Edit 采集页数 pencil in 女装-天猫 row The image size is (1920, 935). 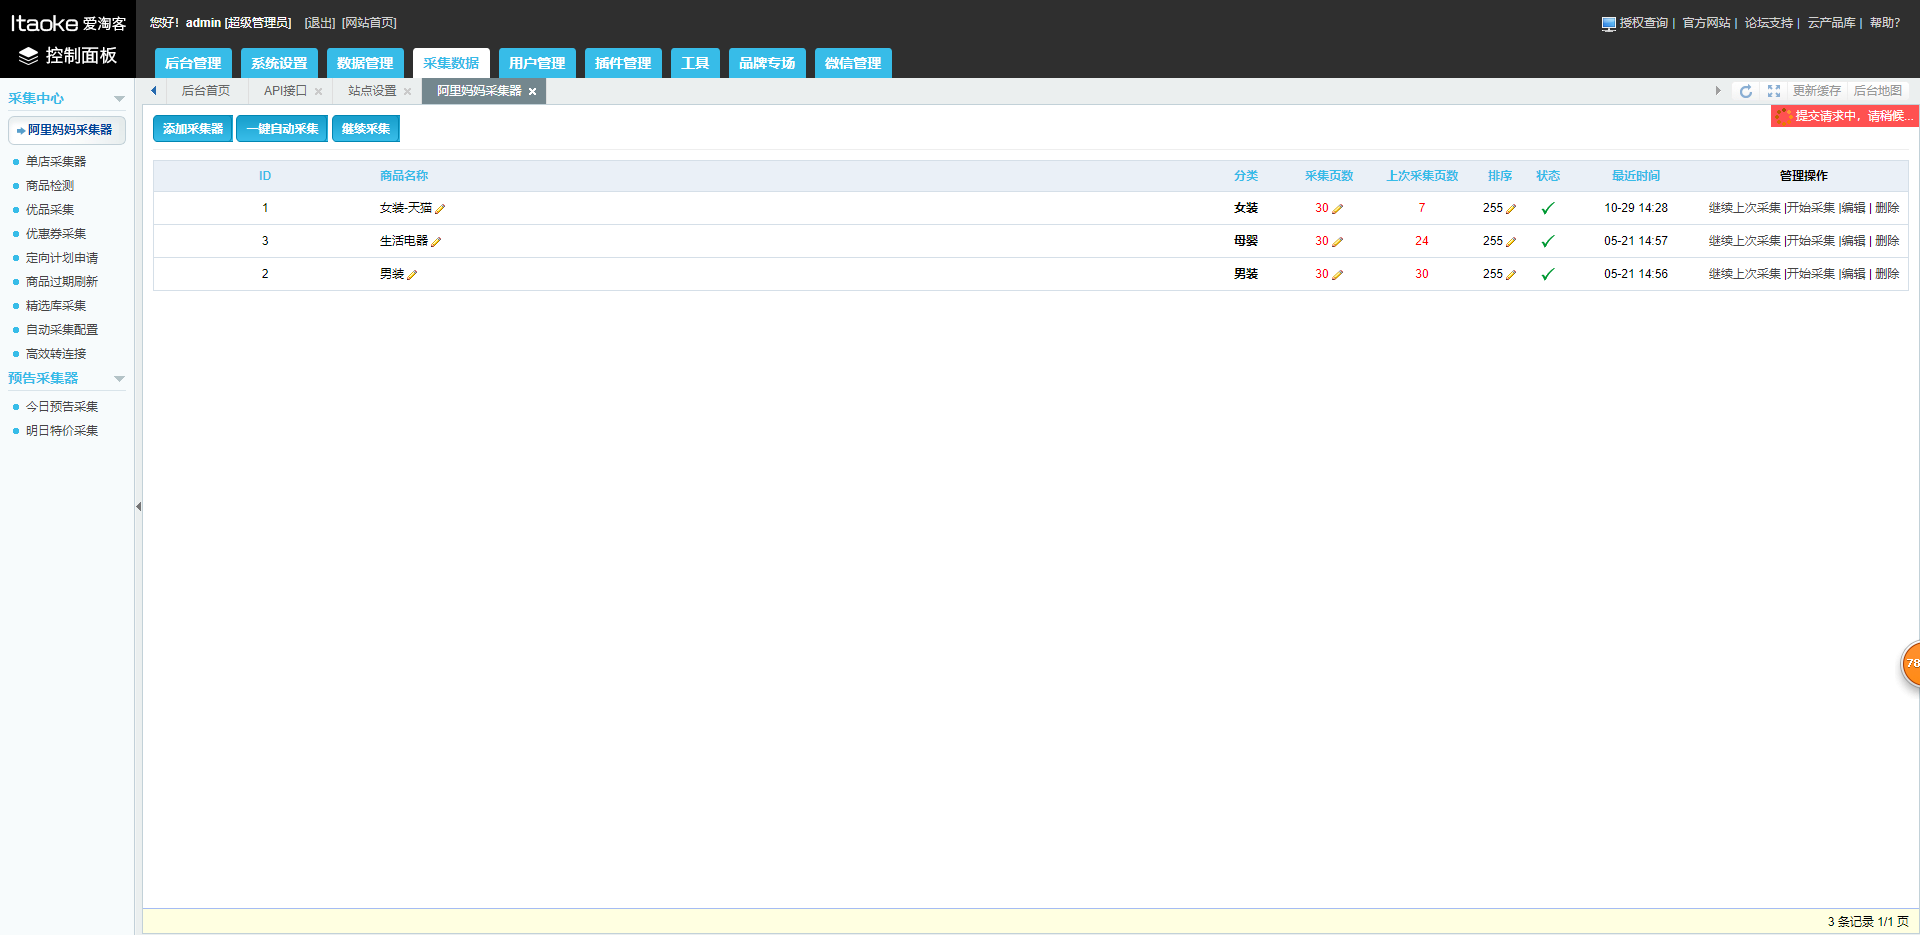tap(1337, 209)
